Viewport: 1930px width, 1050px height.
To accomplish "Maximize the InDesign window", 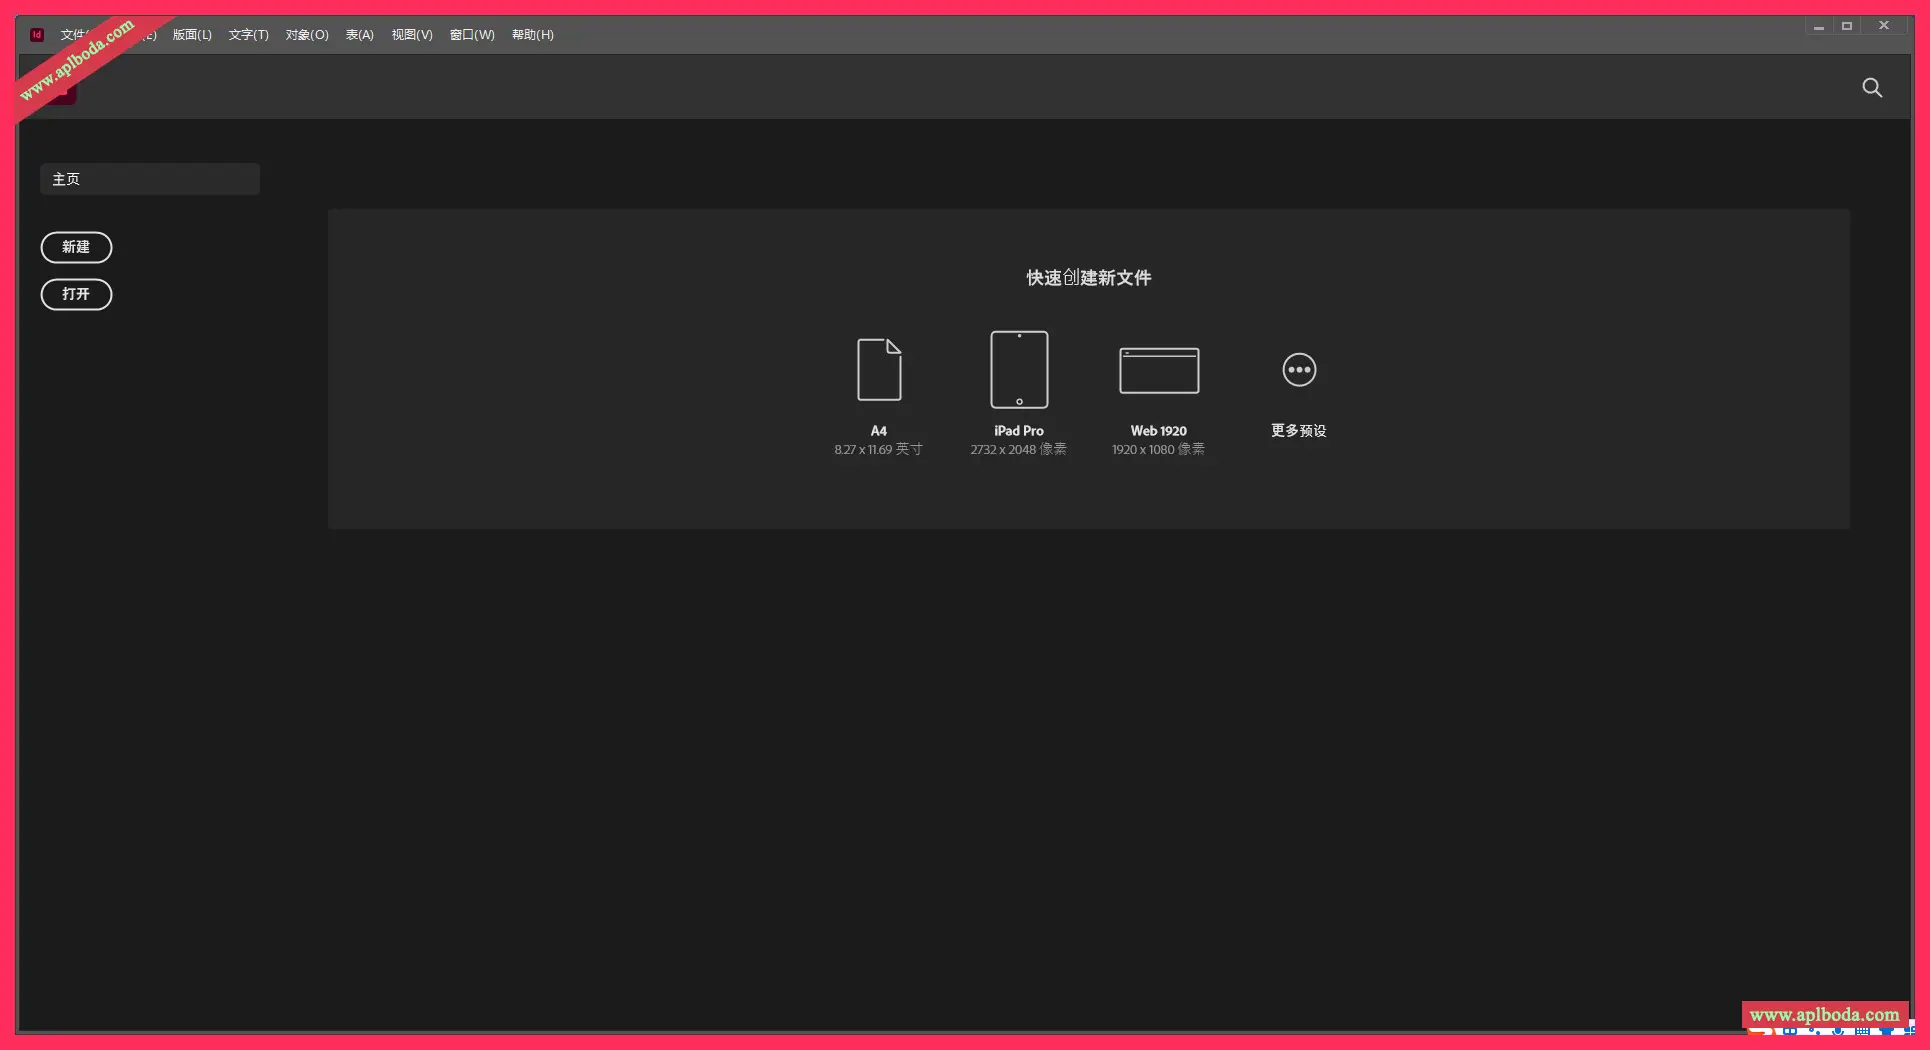I will coord(1847,27).
